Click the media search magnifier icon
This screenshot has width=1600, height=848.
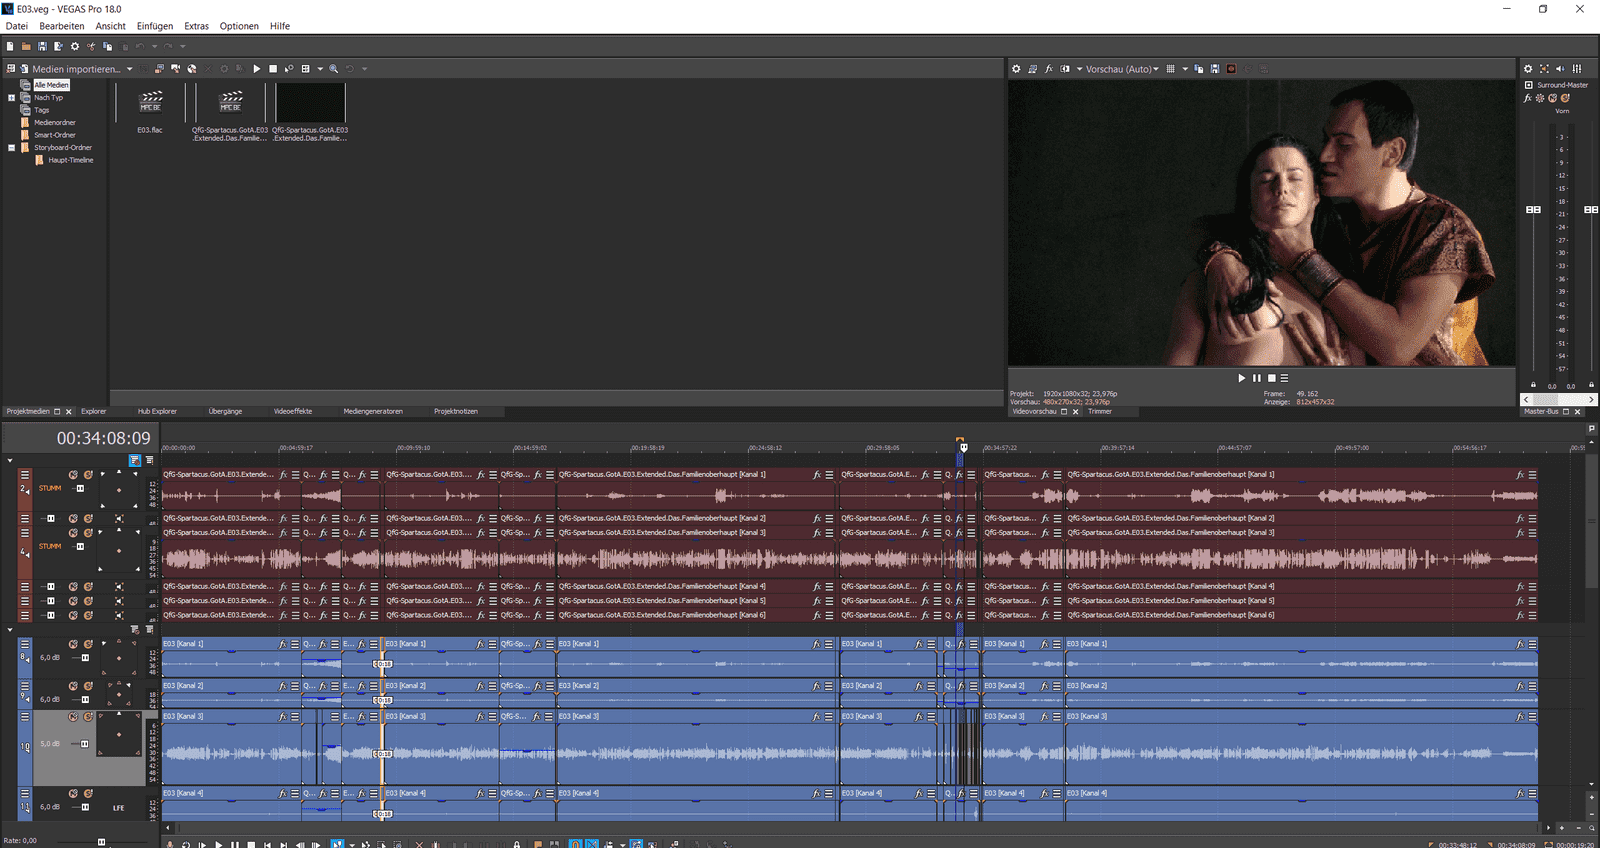pyautogui.click(x=334, y=69)
